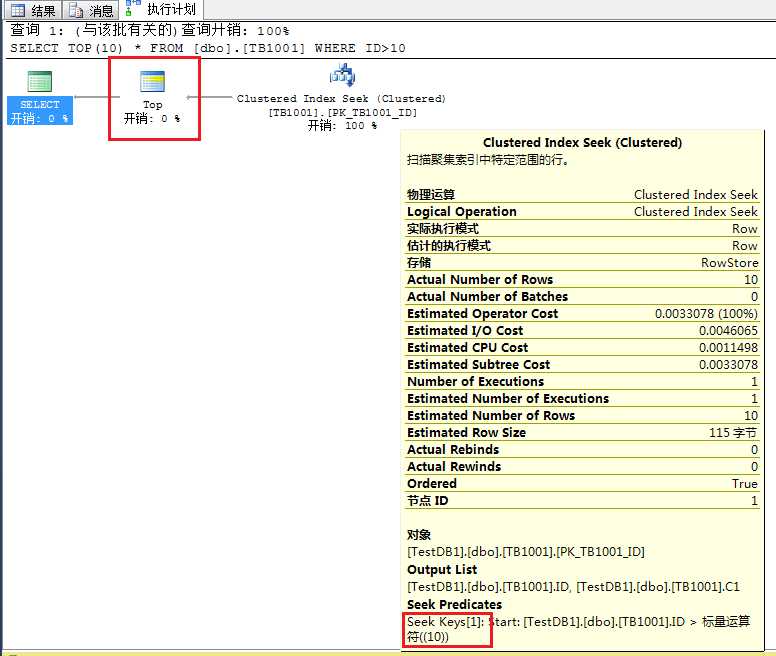Click the Estimated Number of Rows row
The height and width of the screenshot is (656, 776).
pyautogui.click(x=582, y=415)
